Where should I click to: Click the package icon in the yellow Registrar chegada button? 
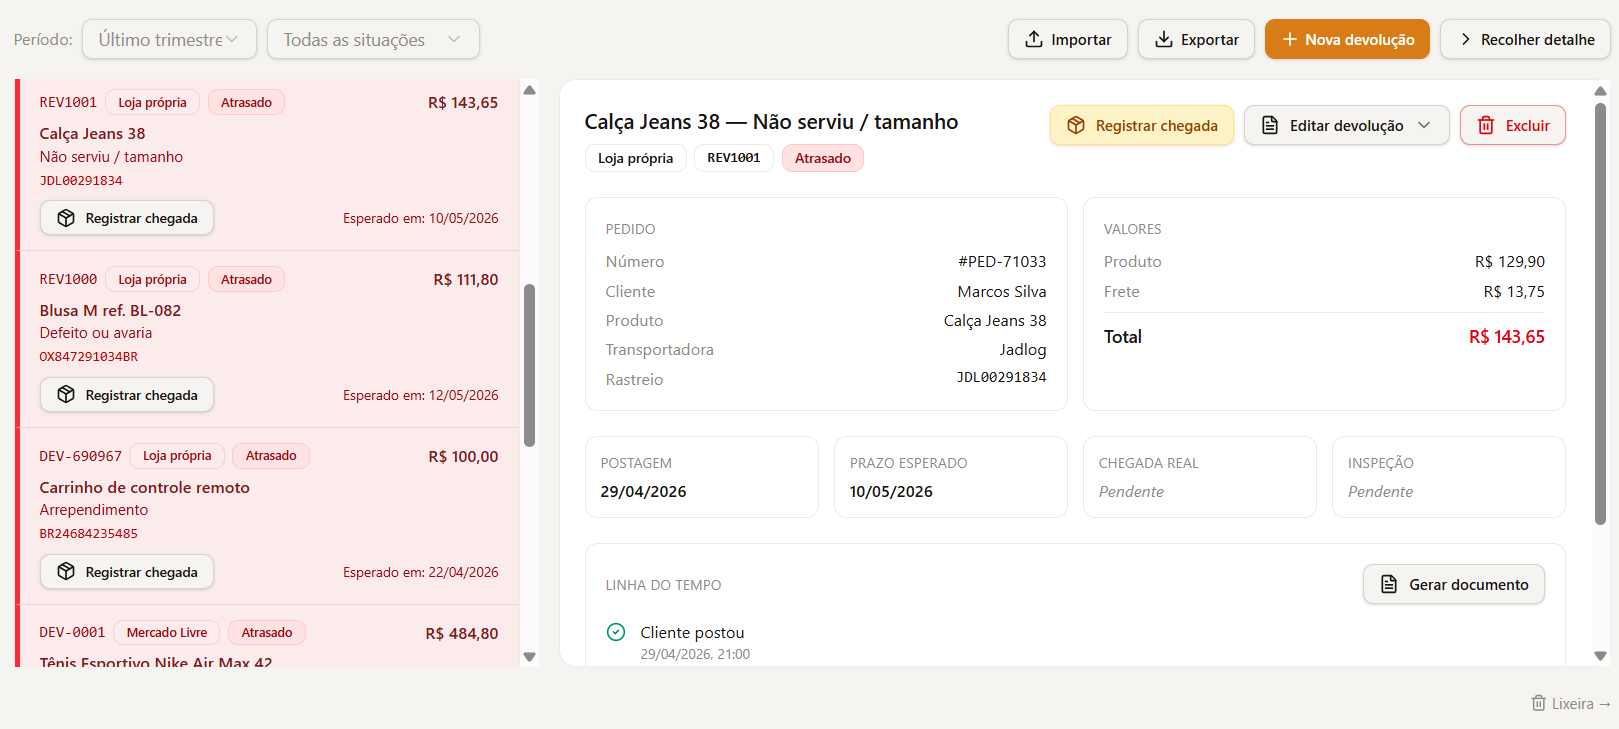click(x=1076, y=125)
